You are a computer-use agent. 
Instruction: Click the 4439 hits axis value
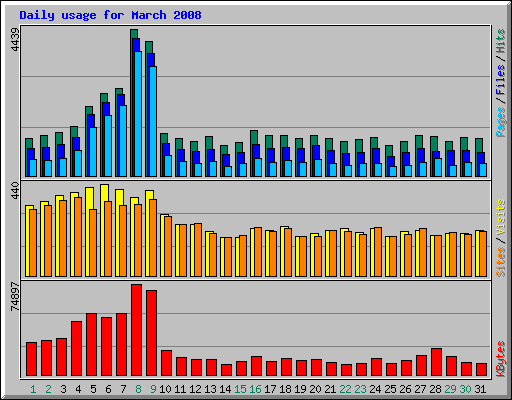[x=15, y=39]
